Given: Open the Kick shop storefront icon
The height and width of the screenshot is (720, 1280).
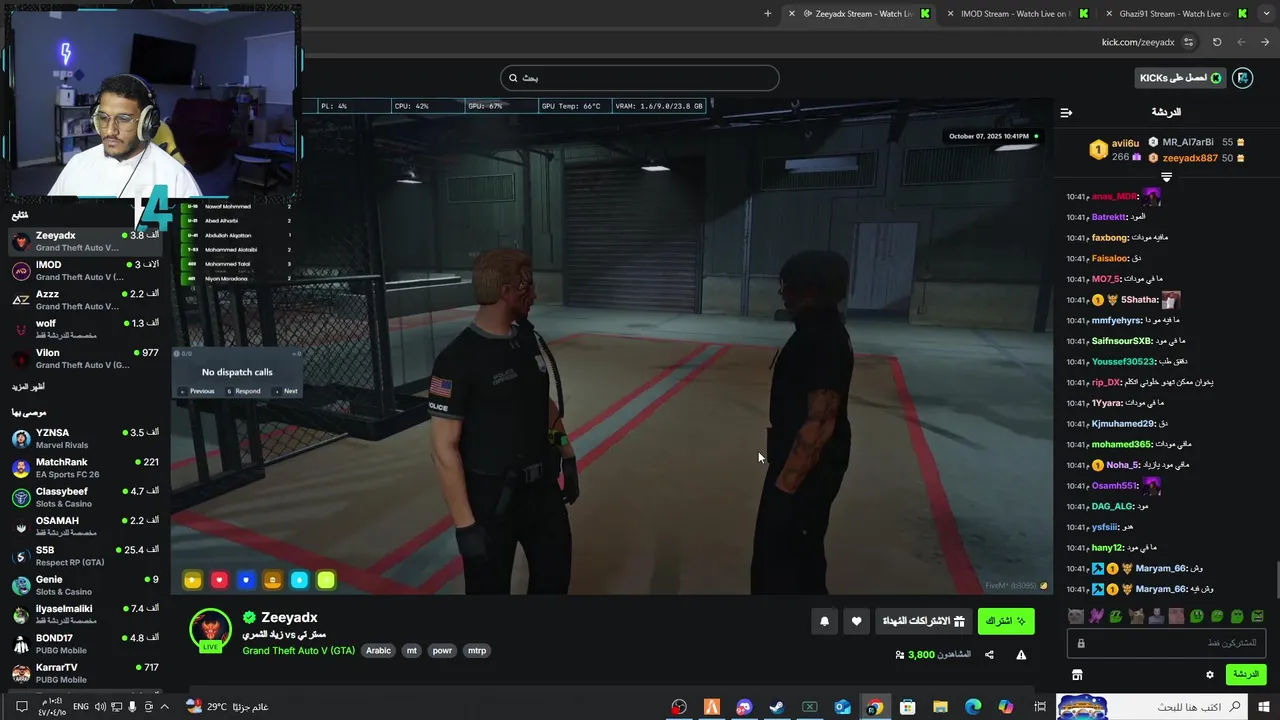Looking at the screenshot, I should [x=1077, y=675].
